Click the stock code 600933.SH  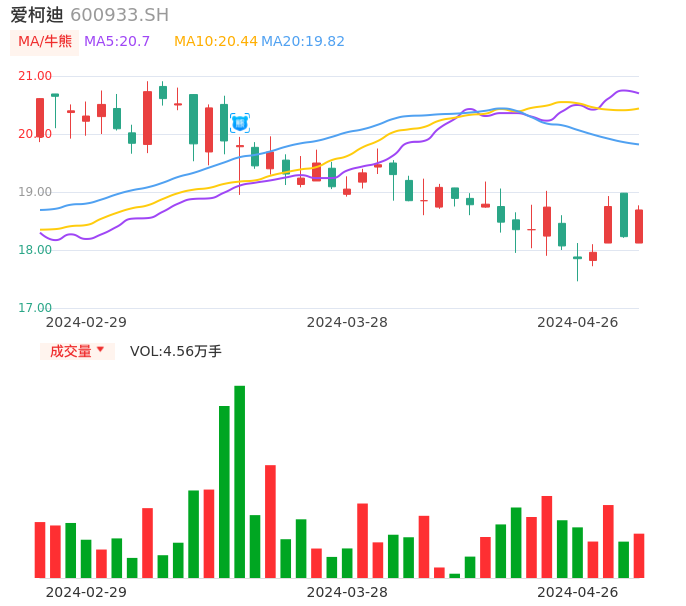pyautogui.click(x=119, y=15)
